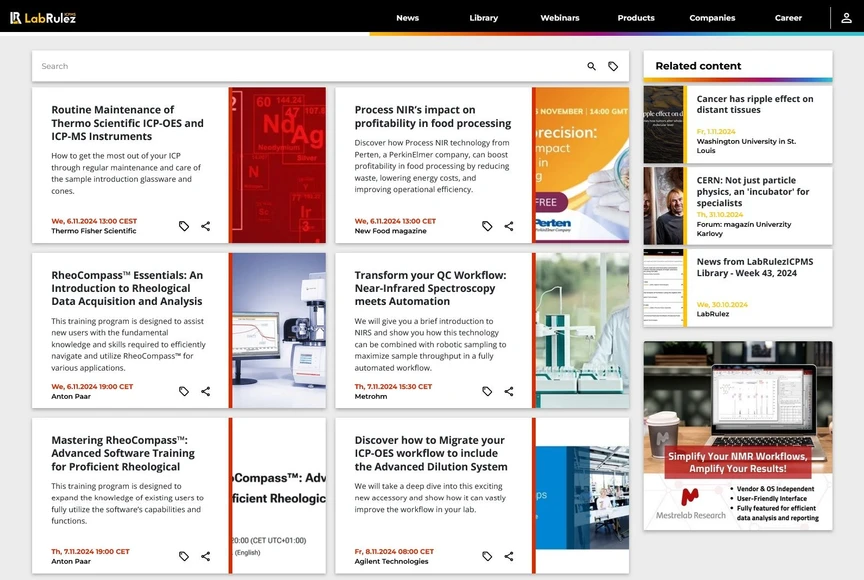Click 'Forum: magazín Univerzity Karlovy' text
This screenshot has width=864, height=580.
click(744, 229)
